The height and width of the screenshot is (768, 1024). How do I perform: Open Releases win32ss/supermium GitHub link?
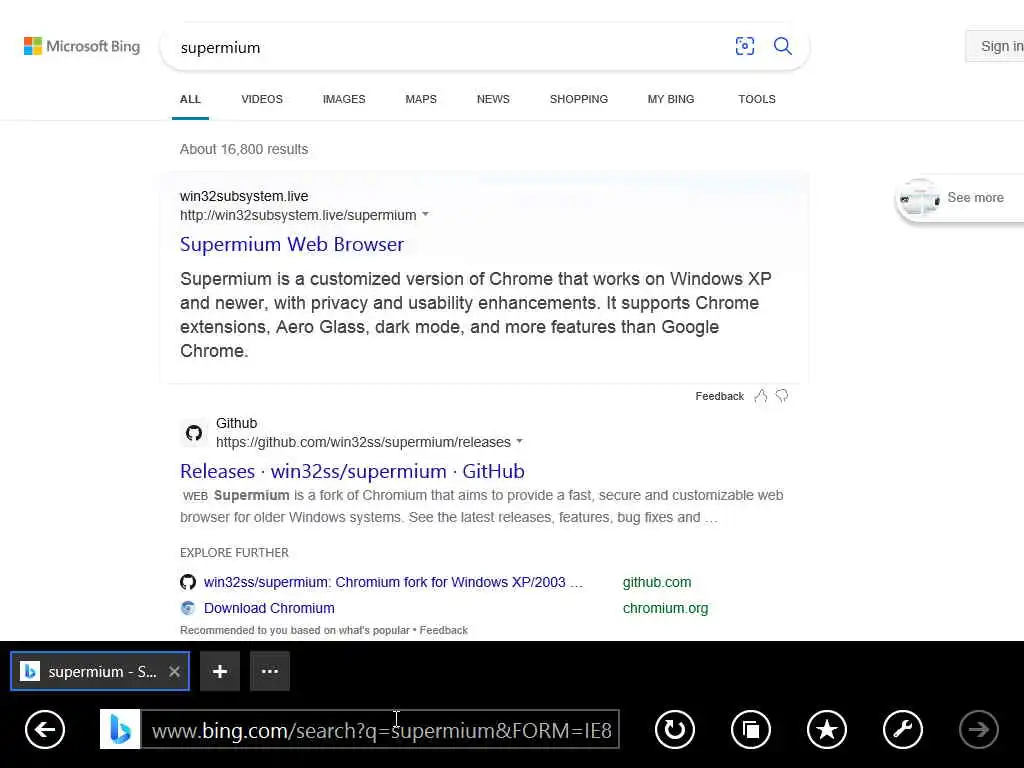point(352,471)
